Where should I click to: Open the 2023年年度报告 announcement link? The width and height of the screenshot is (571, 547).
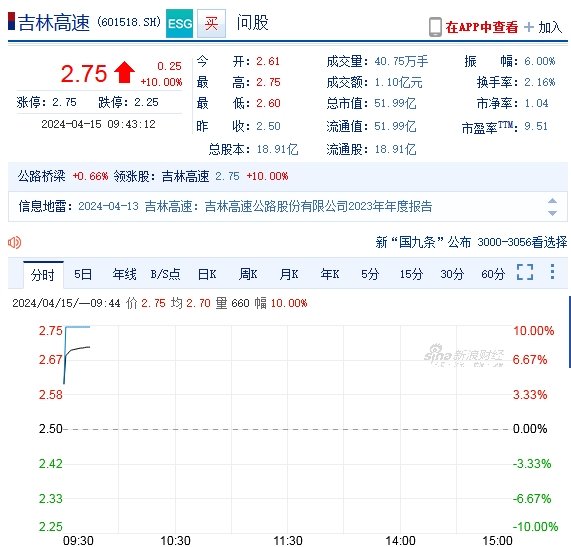(x=318, y=206)
